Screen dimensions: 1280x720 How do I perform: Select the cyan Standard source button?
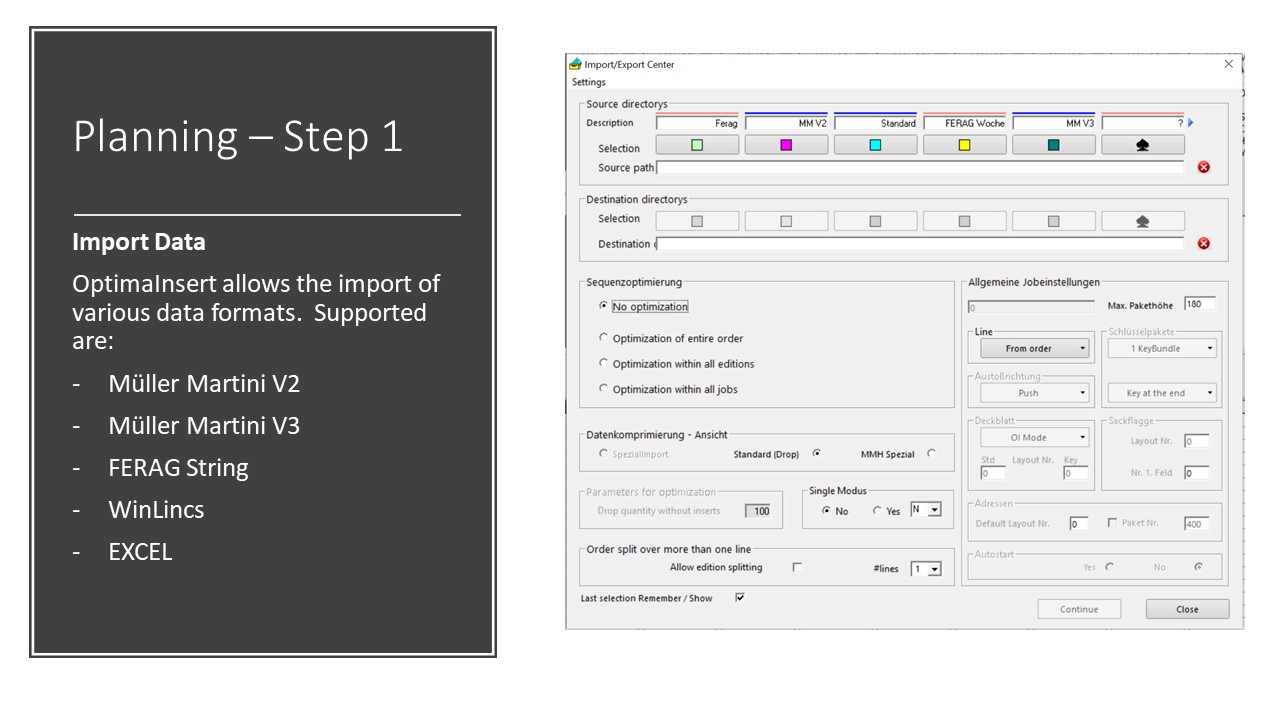coord(875,145)
